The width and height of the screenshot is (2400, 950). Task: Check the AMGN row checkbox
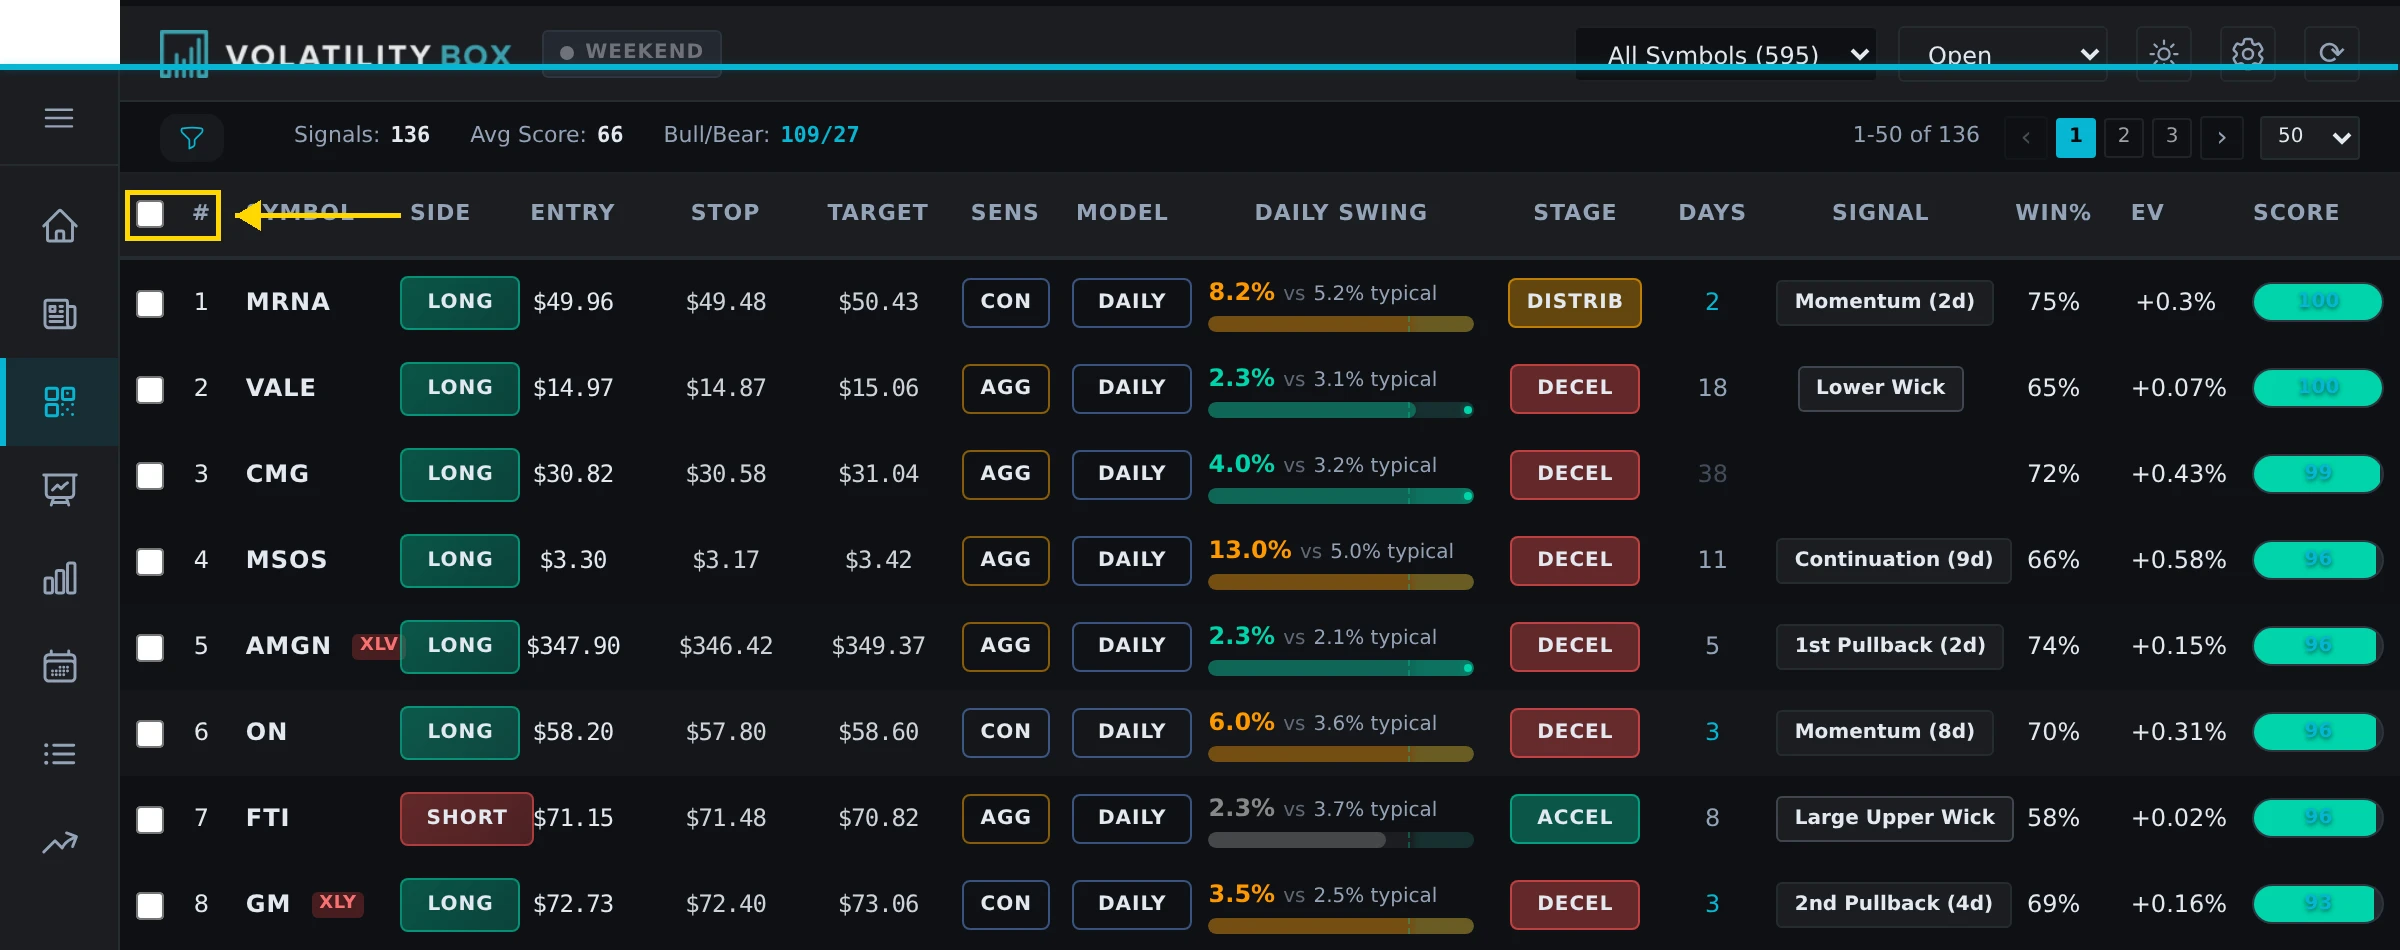(x=150, y=647)
